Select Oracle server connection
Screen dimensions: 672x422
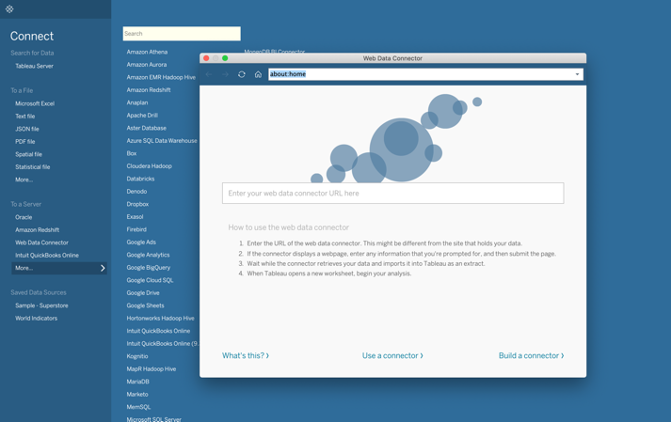point(24,217)
